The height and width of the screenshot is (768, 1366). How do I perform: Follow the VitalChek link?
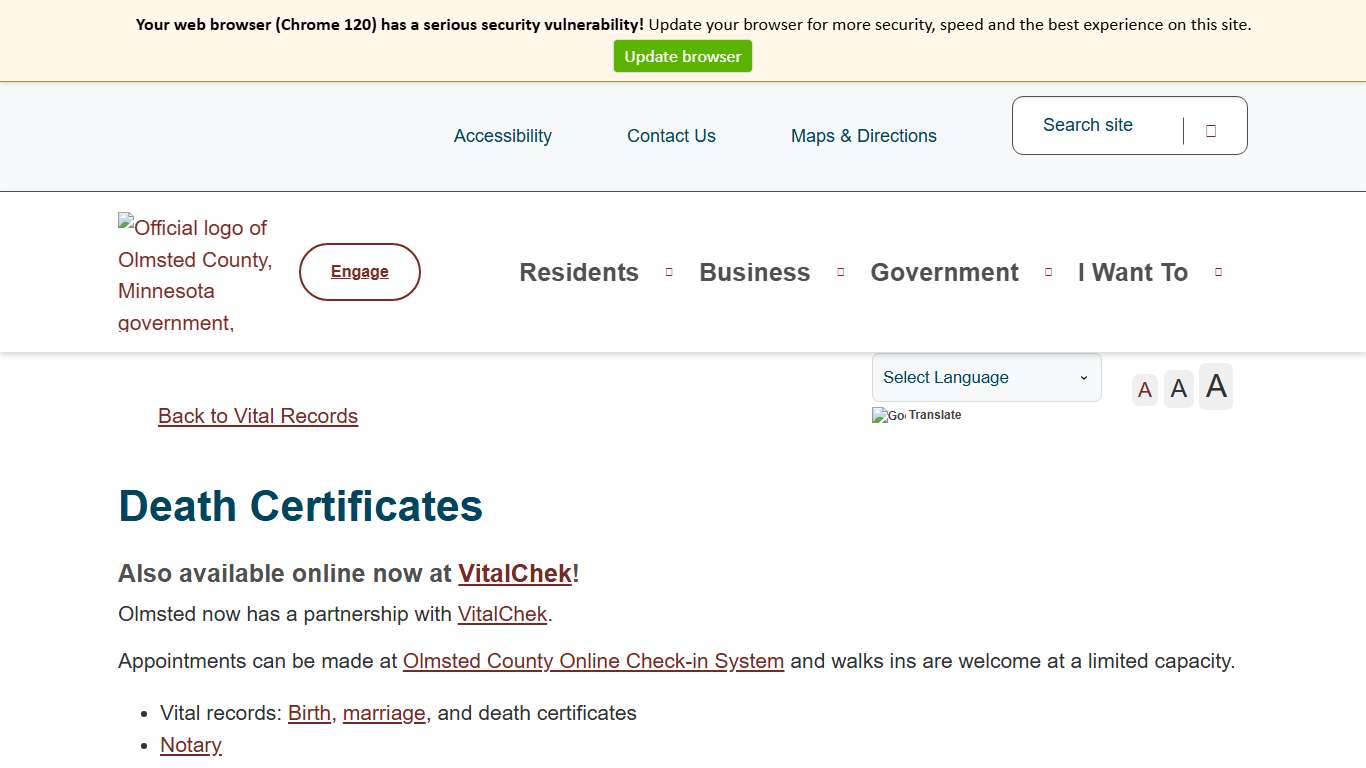click(515, 573)
